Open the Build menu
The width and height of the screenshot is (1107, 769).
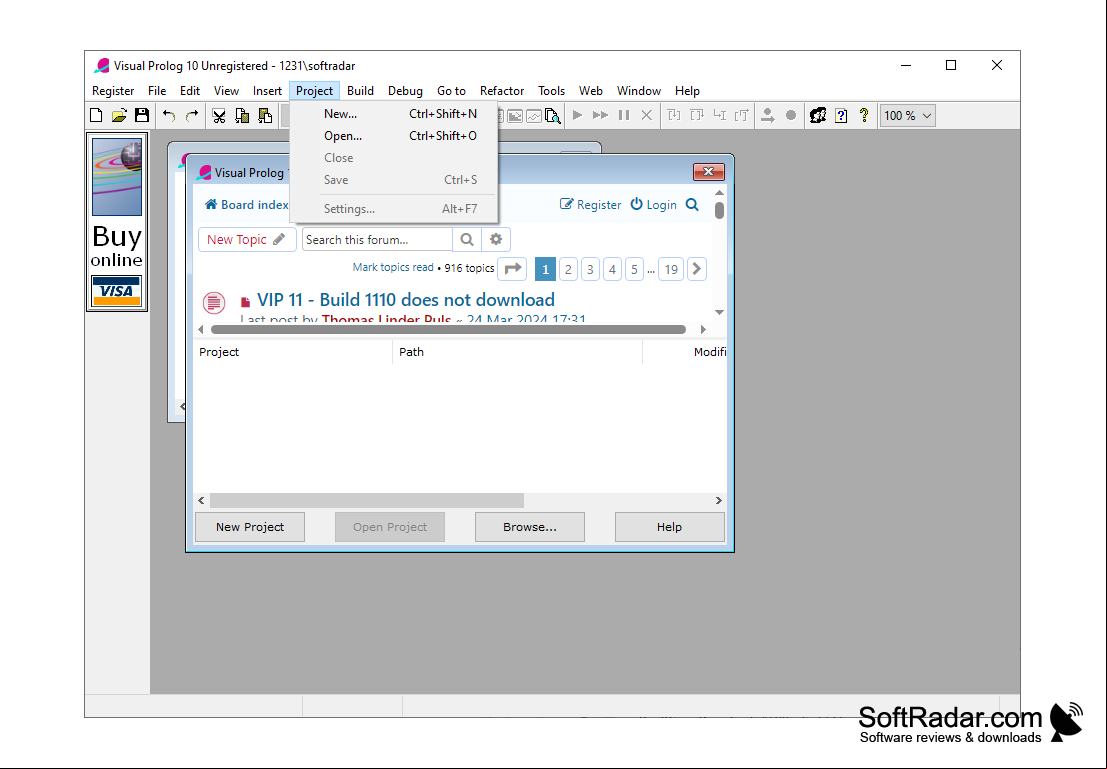[x=360, y=90]
